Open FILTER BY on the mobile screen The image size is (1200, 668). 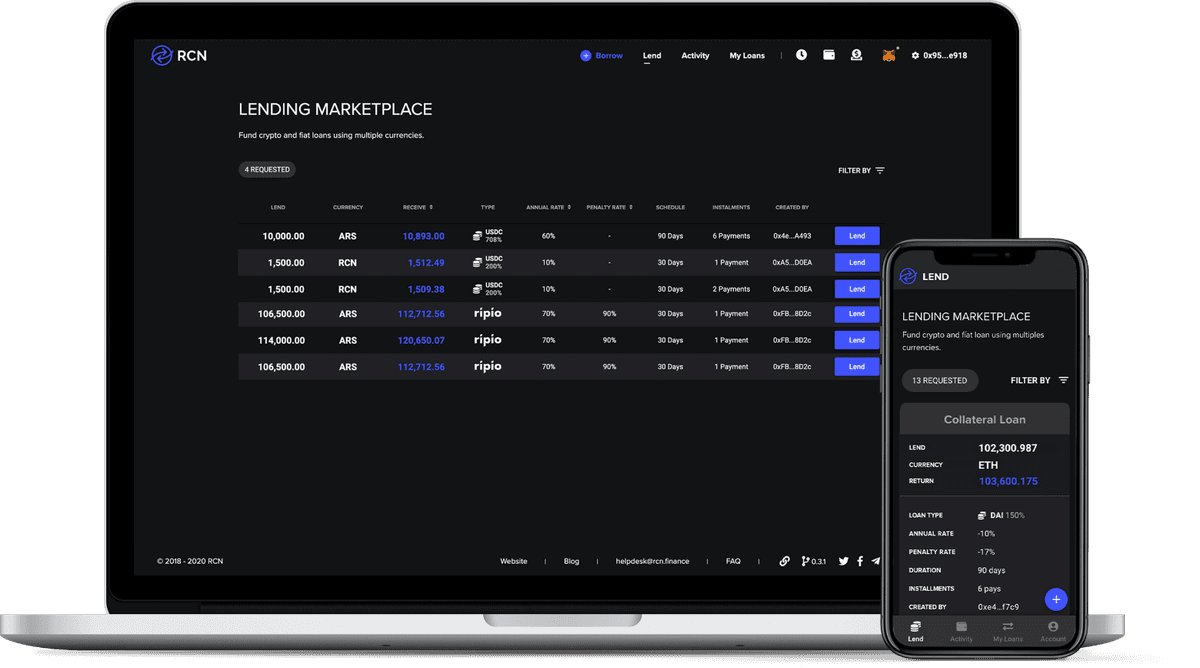tap(1040, 380)
